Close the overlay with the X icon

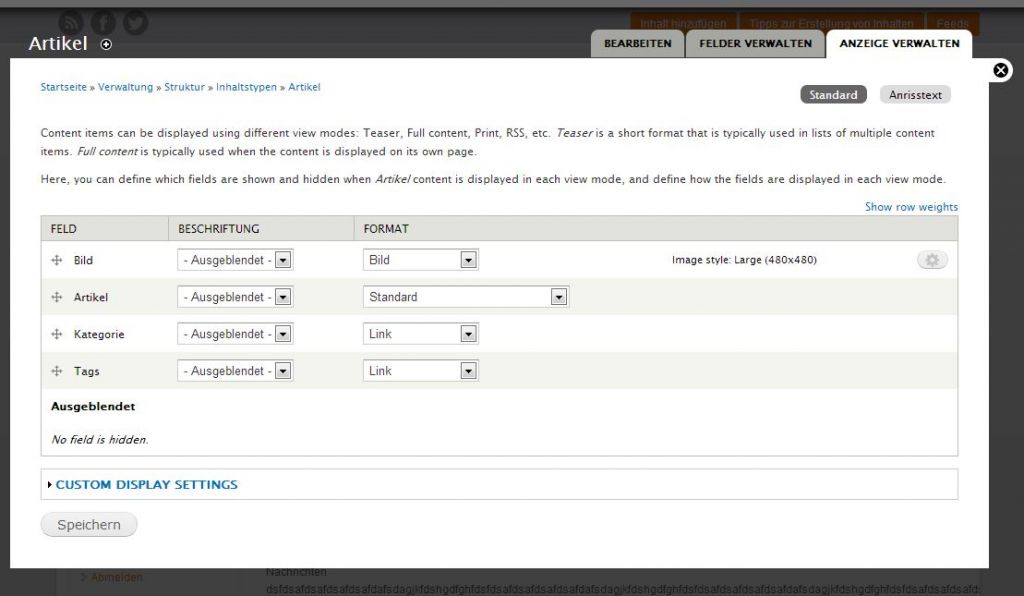1000,70
